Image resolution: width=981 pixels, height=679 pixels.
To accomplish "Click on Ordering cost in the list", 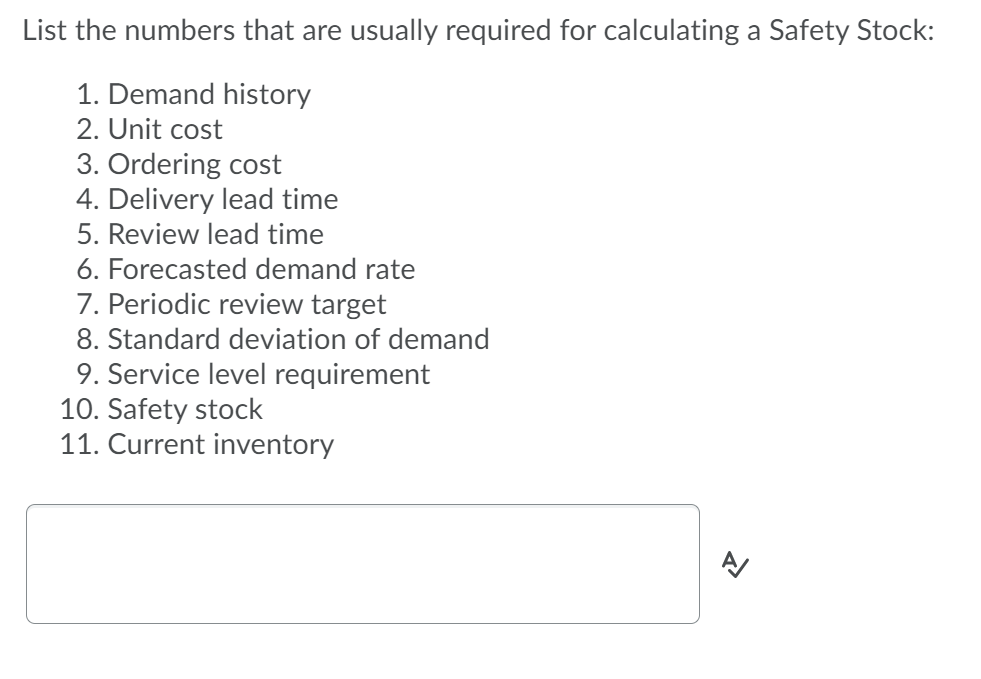I will (195, 165).
